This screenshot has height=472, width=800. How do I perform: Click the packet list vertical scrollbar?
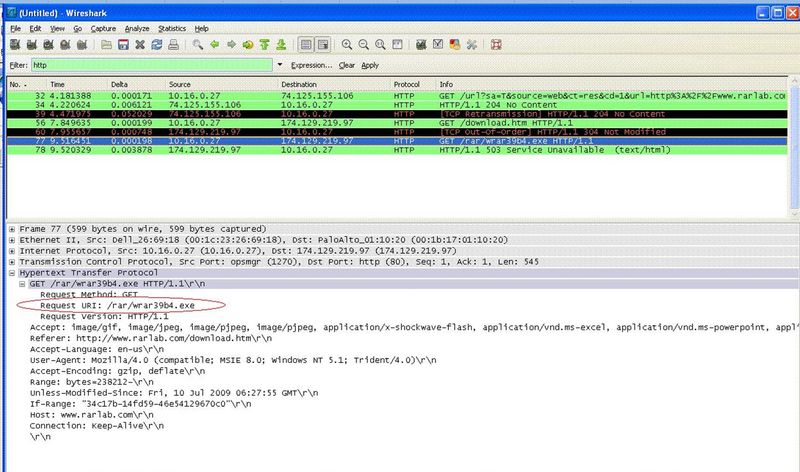[x=794, y=148]
